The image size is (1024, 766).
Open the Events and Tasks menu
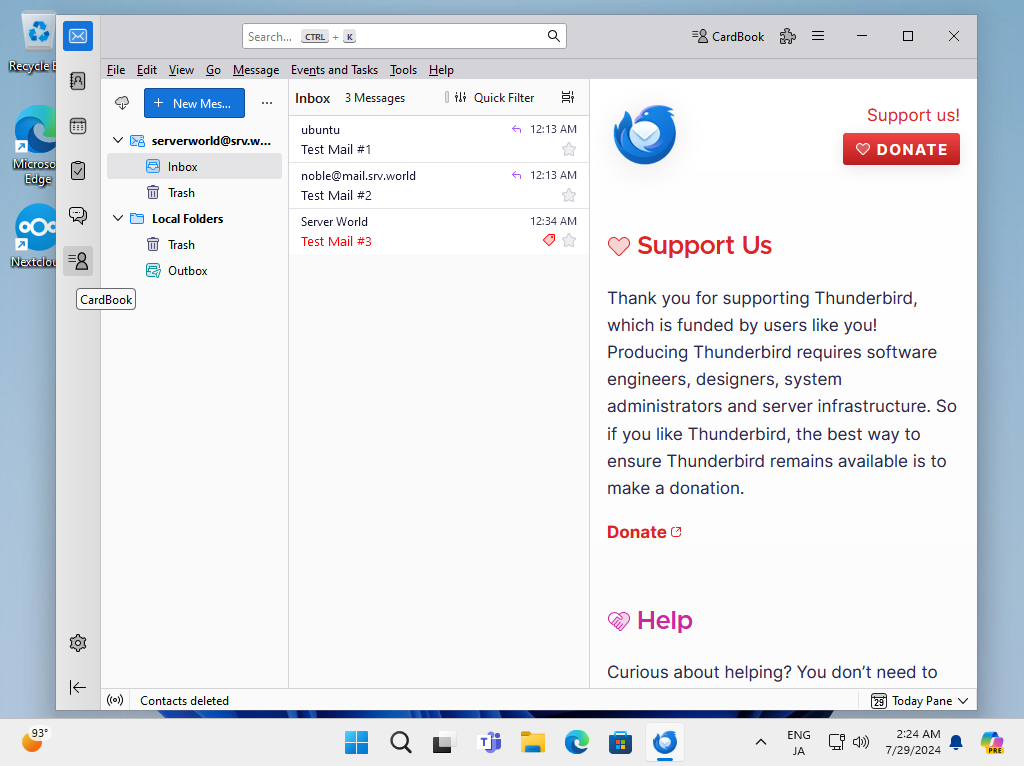pos(334,70)
